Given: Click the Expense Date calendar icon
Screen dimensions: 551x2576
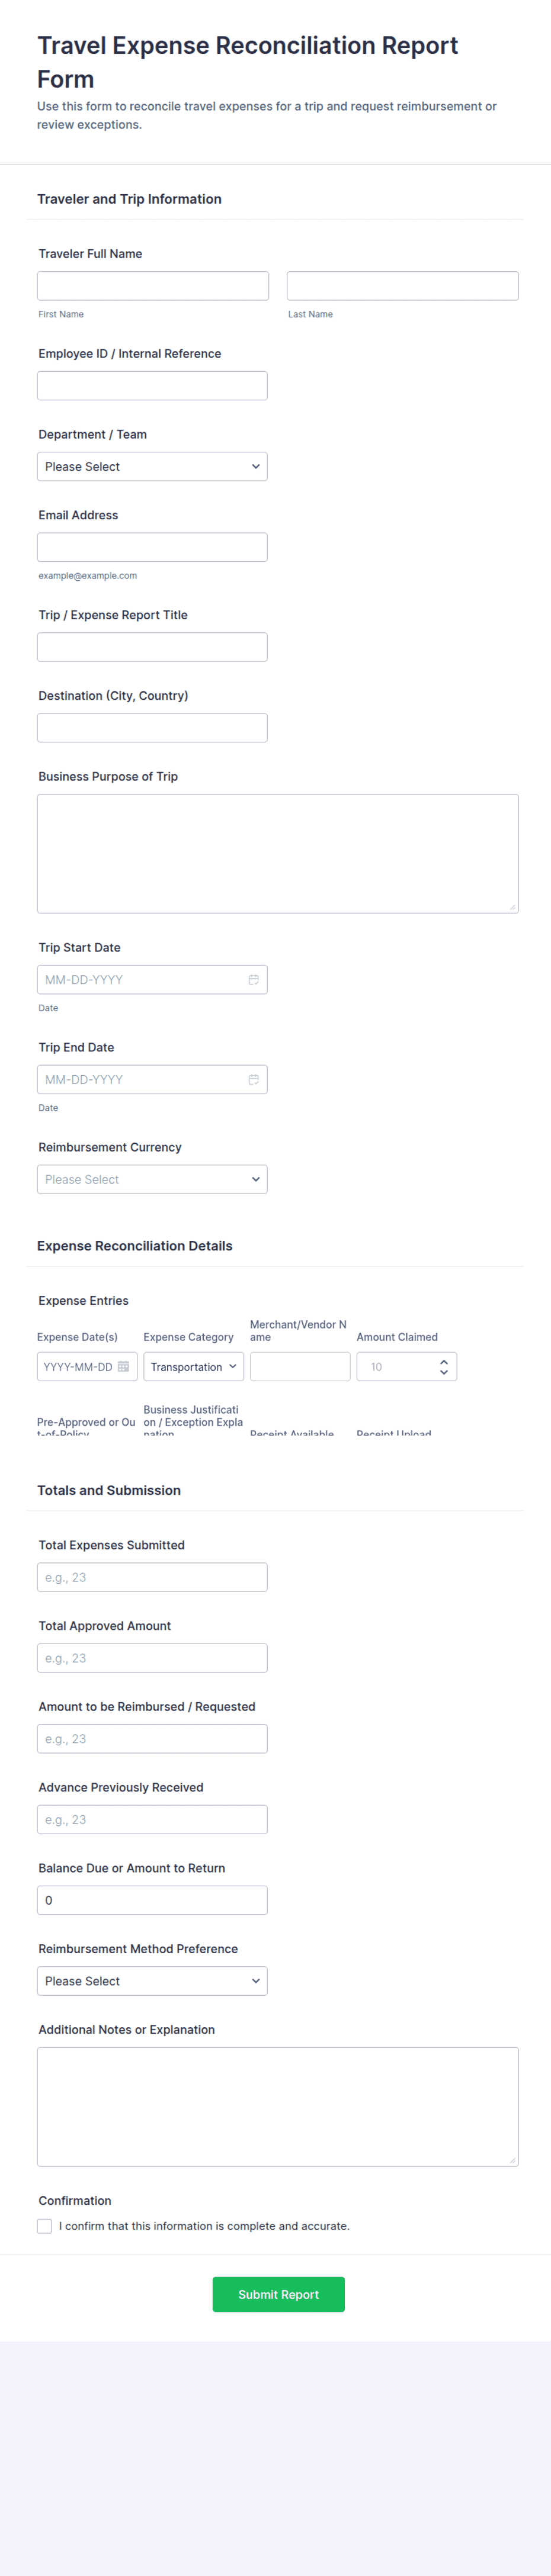Looking at the screenshot, I should 123,1366.
